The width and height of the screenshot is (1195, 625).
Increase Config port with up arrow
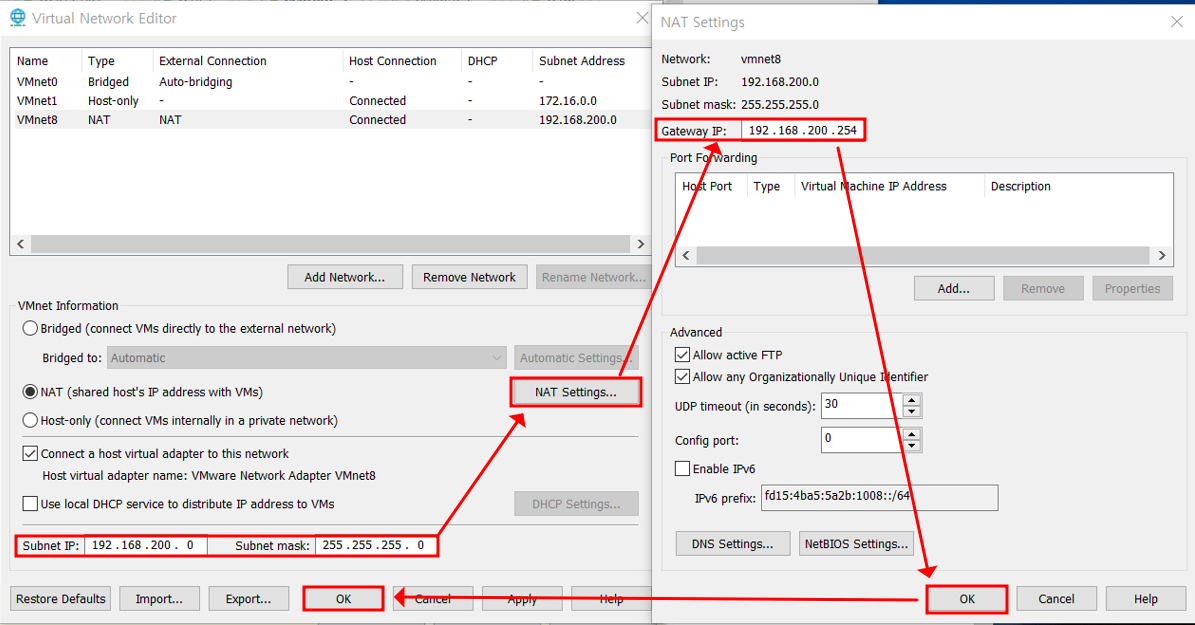click(x=911, y=434)
